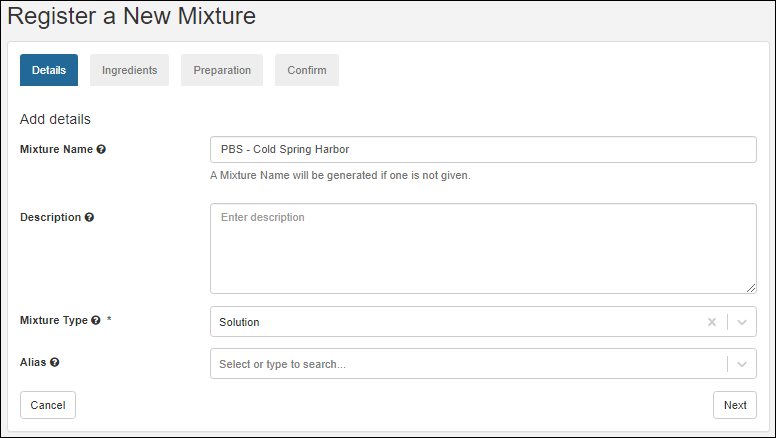Viewport: 776px width, 438px height.
Task: Click the Mixture Type help icon
Action: [96, 321]
